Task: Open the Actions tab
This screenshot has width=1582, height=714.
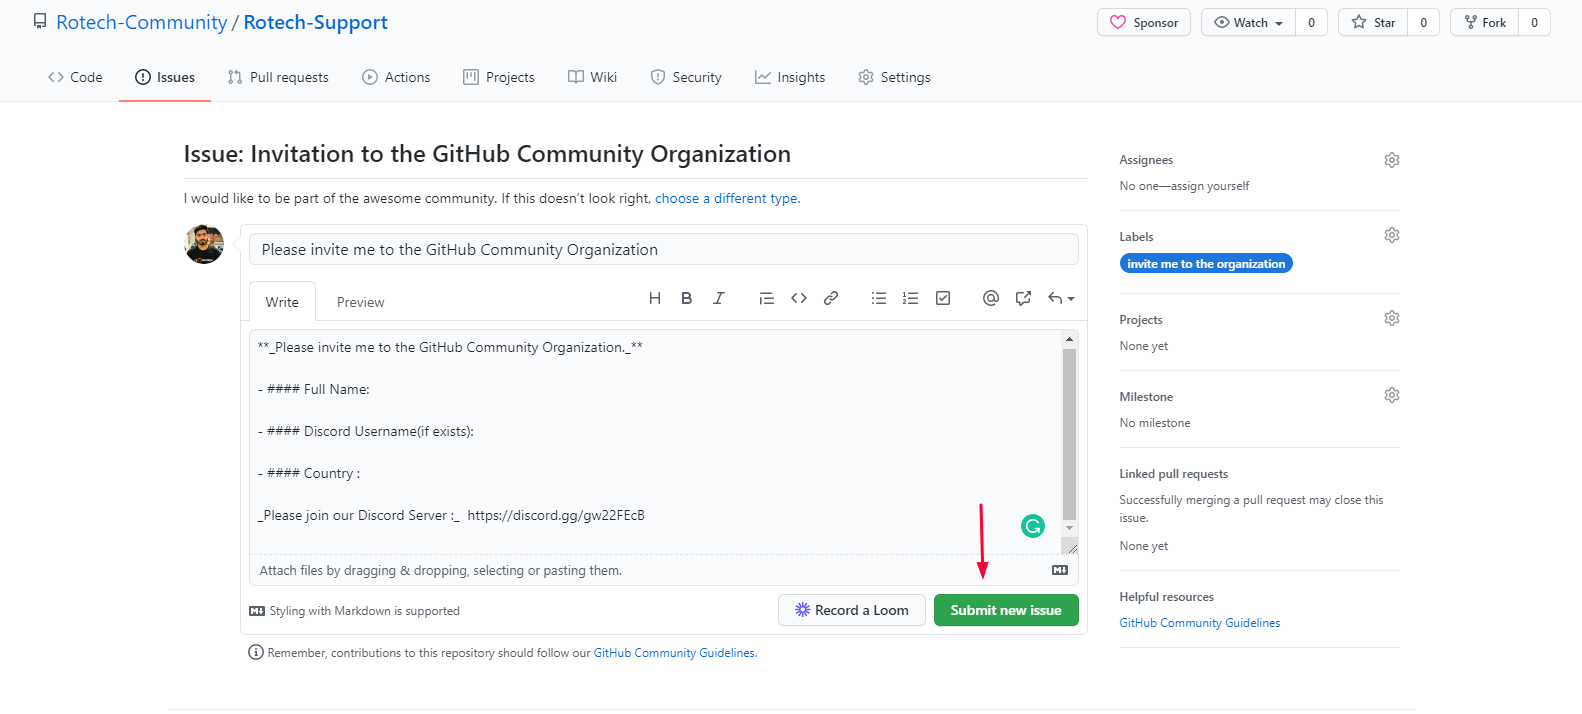Action: (x=396, y=77)
